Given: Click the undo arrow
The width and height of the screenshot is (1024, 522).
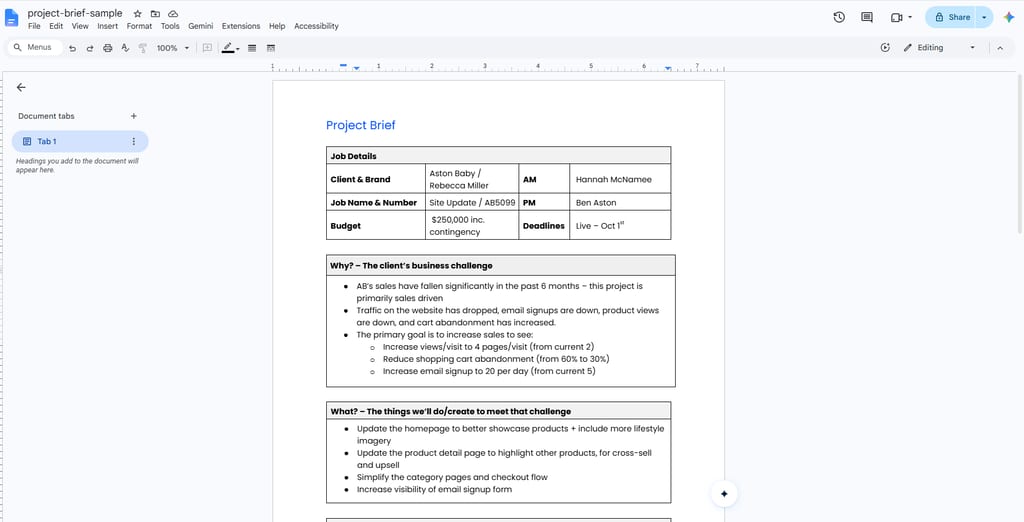Looking at the screenshot, I should pyautogui.click(x=72, y=48).
